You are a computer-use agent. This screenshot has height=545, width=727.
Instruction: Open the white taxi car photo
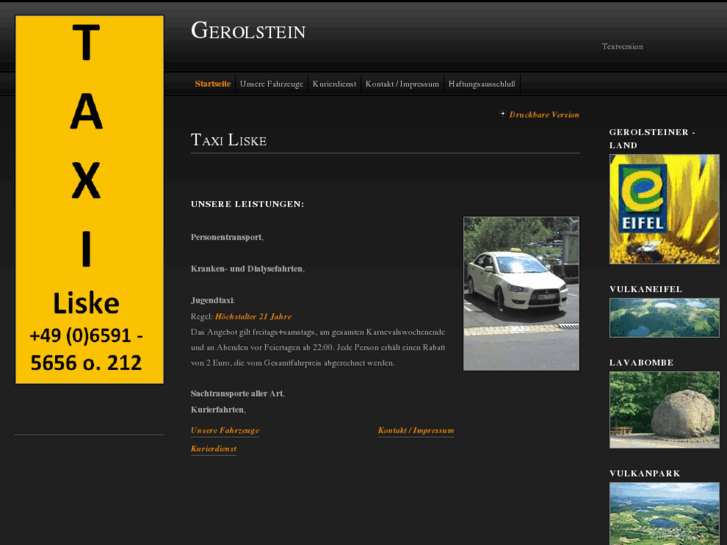click(x=521, y=294)
